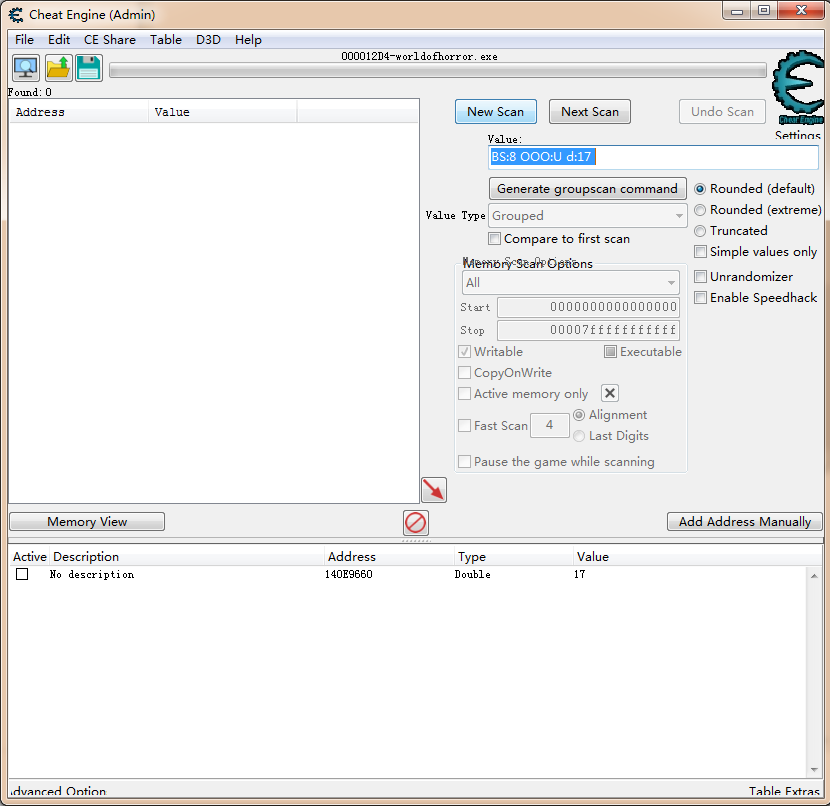Click the Type column header in table
Image resolution: width=830 pixels, height=806 pixels.
pyautogui.click(x=513, y=557)
